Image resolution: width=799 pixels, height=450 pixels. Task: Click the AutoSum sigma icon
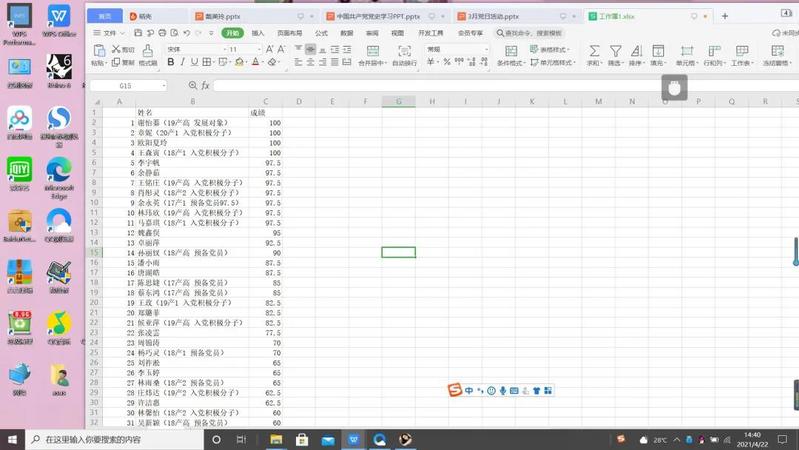[x=594, y=50]
